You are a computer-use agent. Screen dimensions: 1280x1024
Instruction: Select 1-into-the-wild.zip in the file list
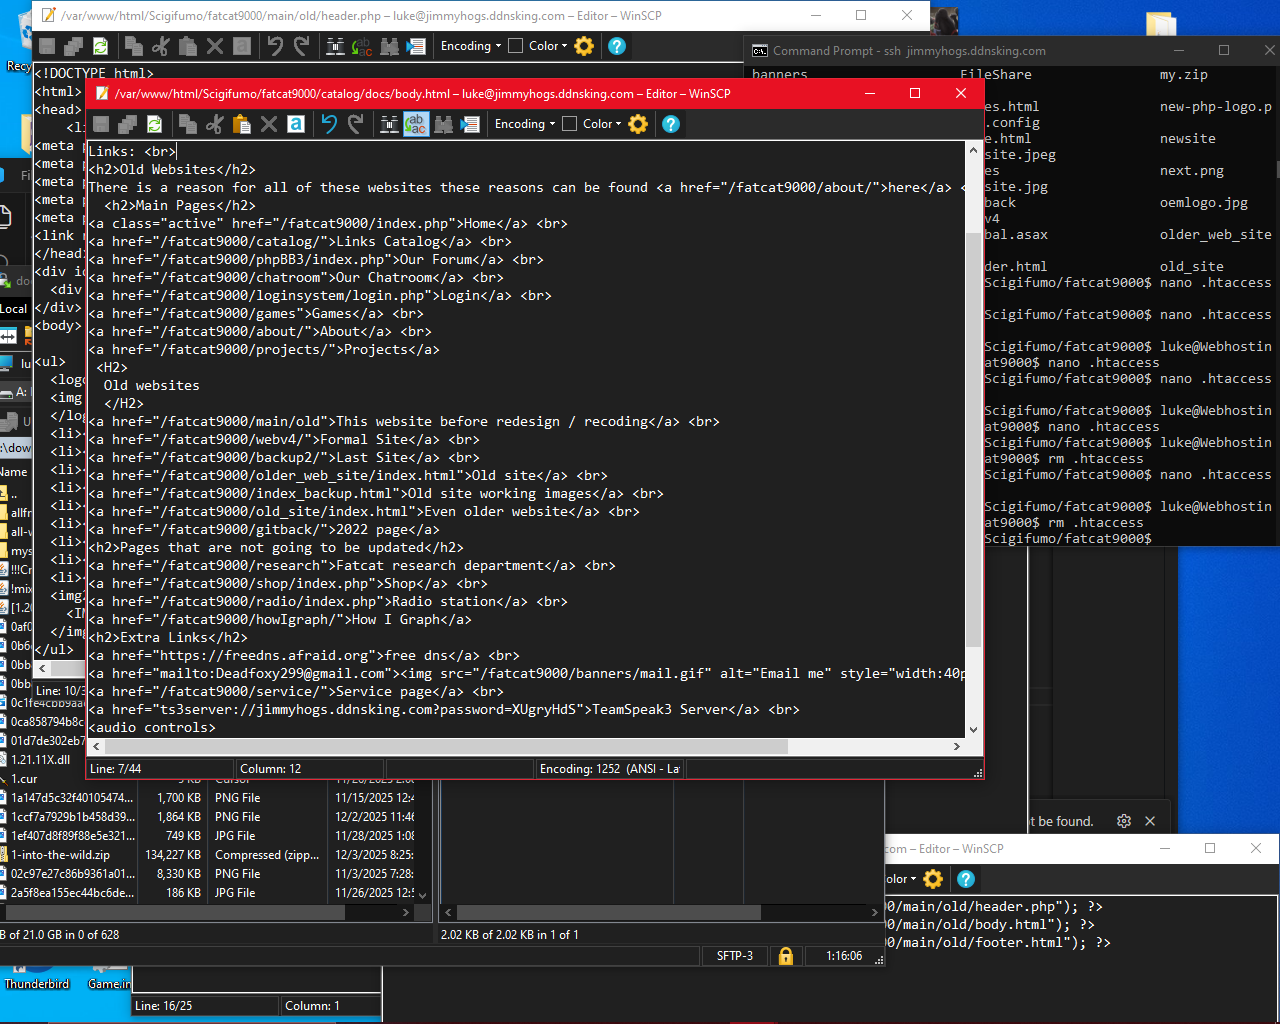pyautogui.click(x=61, y=855)
